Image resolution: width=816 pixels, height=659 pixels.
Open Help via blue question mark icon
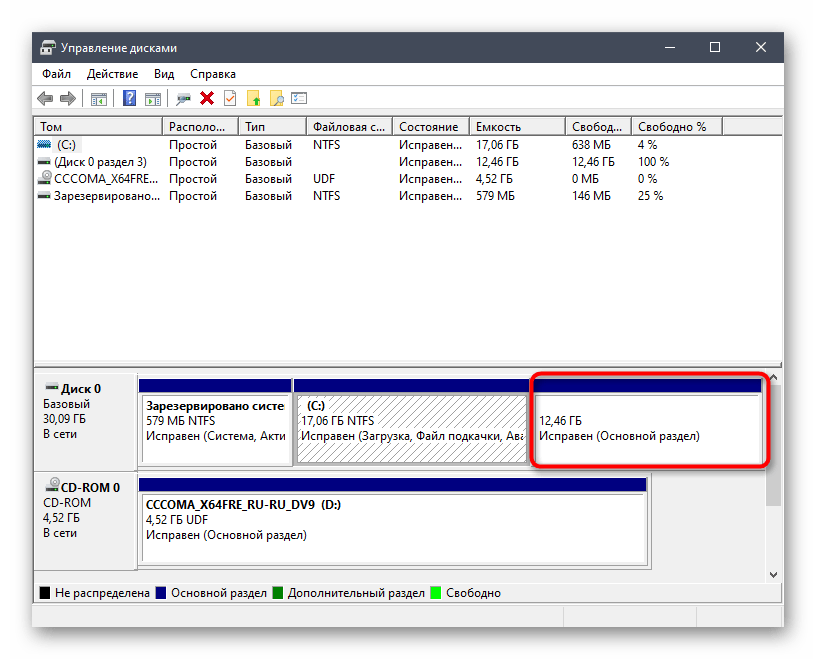pos(130,98)
